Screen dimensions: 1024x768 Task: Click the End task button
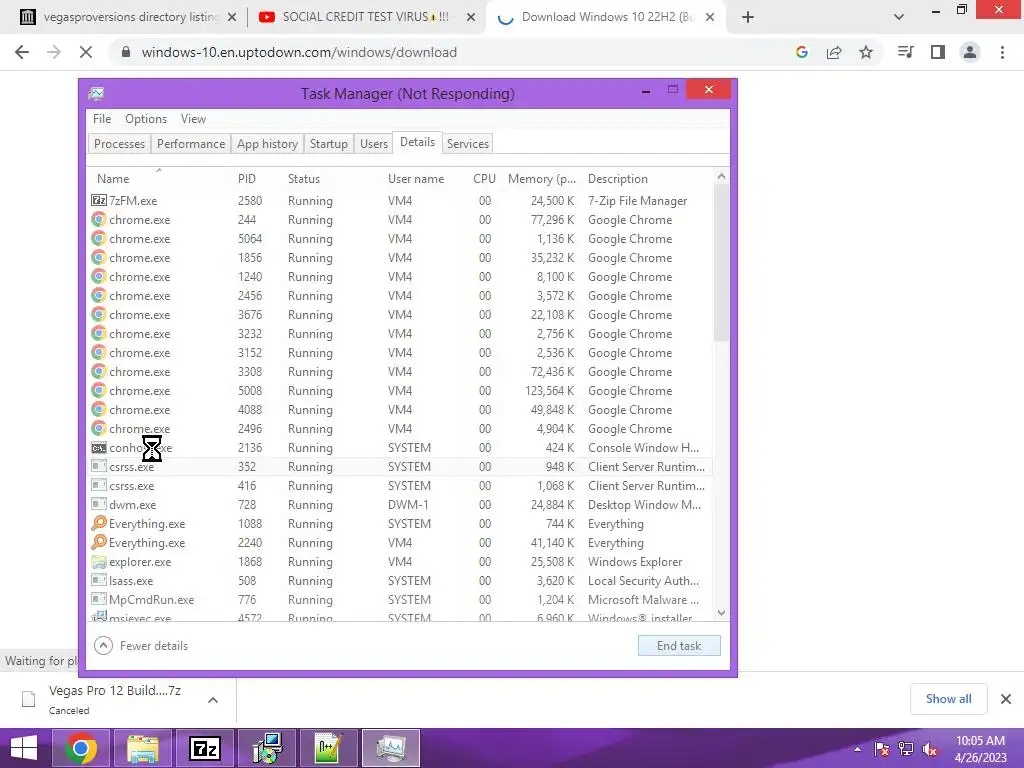pyautogui.click(x=679, y=646)
